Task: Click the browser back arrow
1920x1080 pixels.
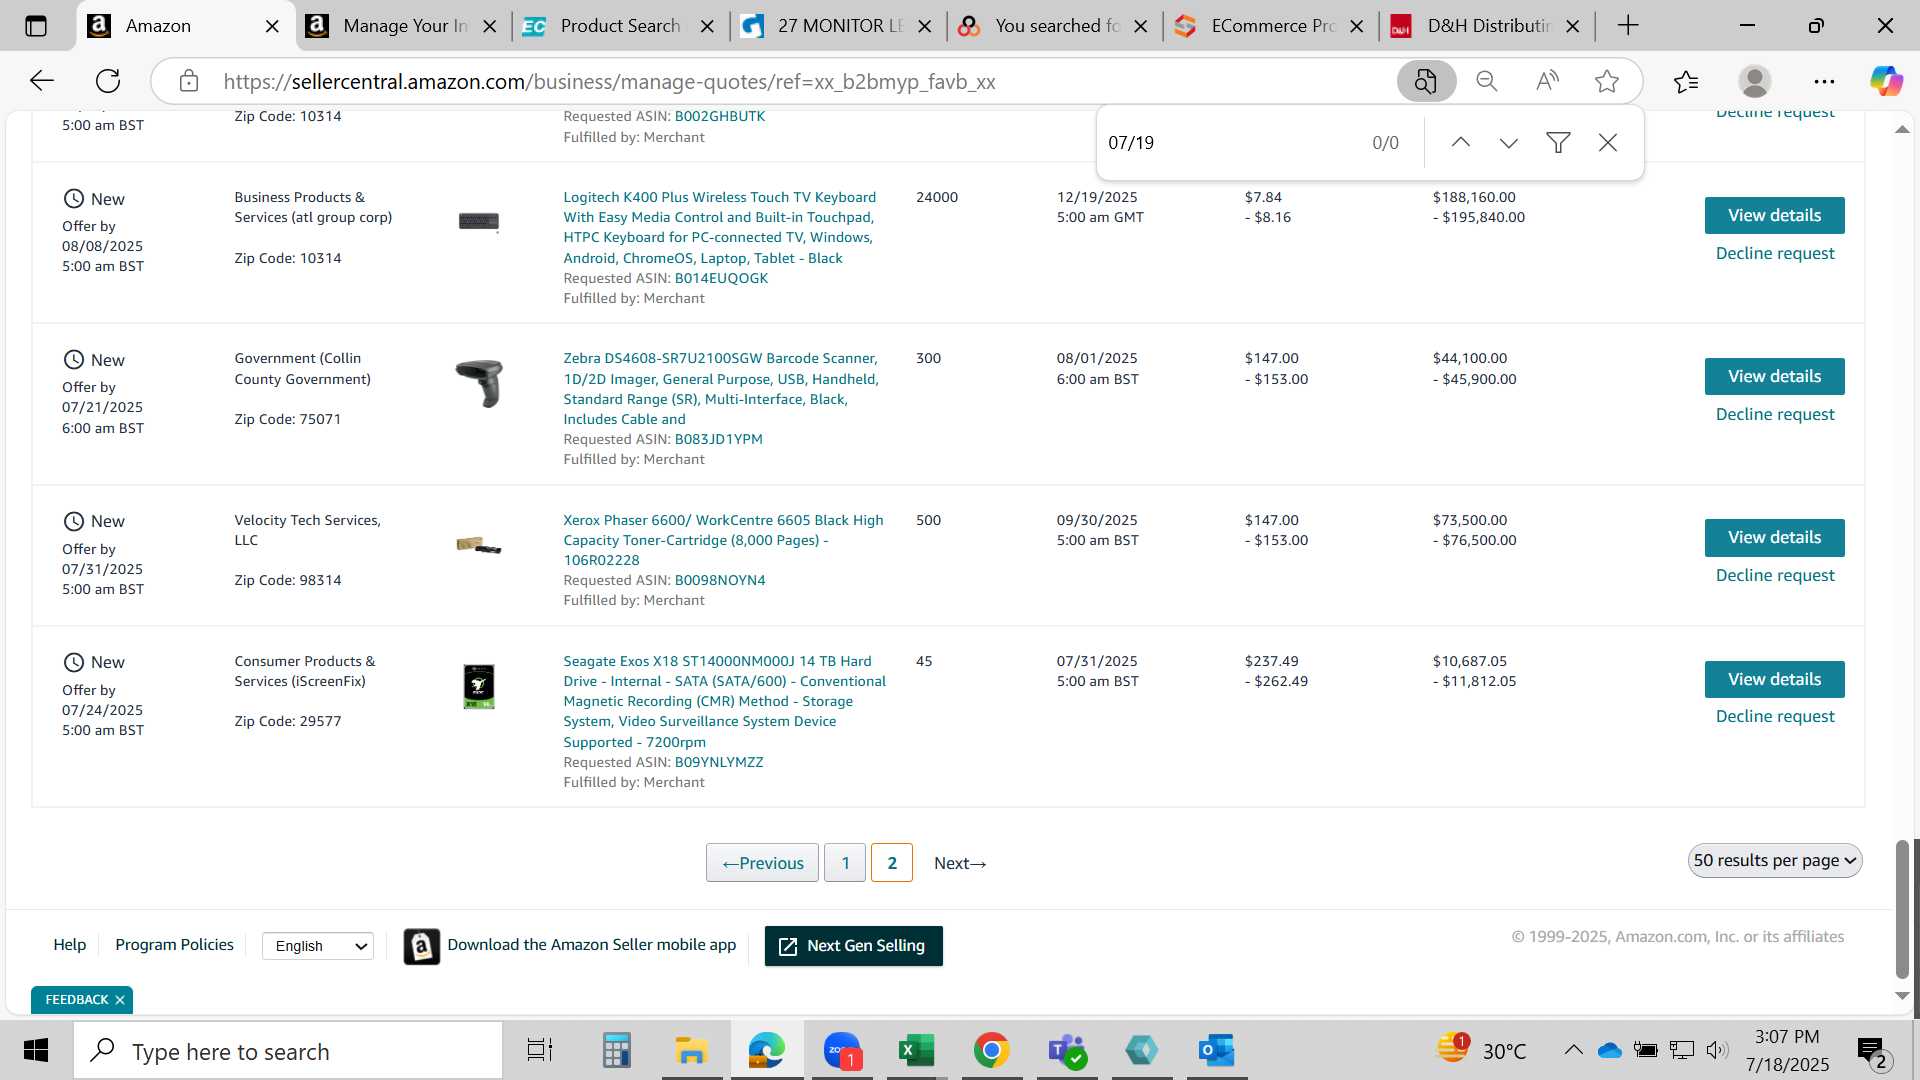Action: click(x=41, y=81)
